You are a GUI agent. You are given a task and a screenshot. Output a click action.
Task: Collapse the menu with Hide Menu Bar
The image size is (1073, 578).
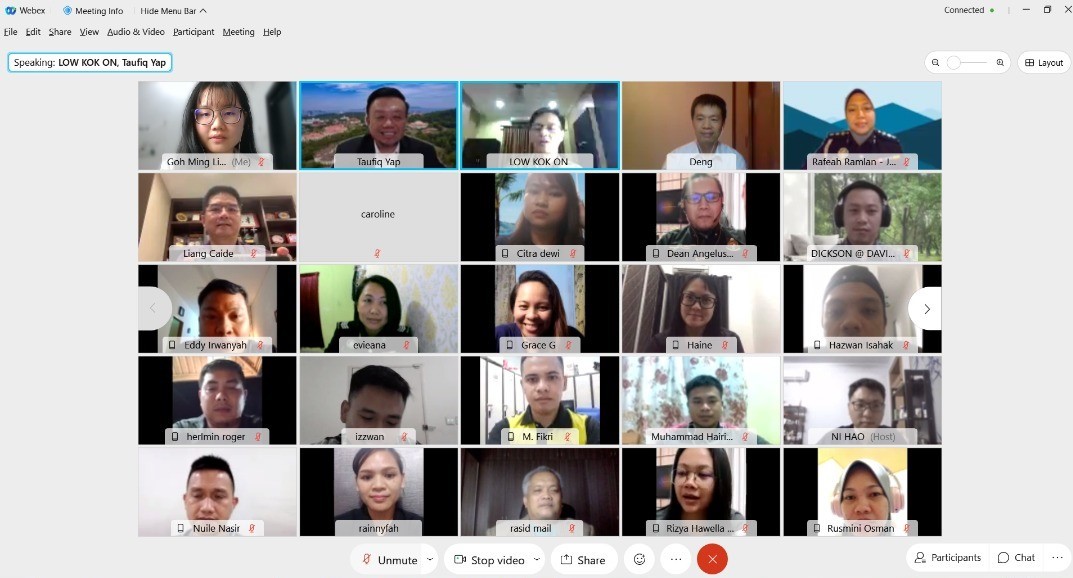[x=173, y=11]
